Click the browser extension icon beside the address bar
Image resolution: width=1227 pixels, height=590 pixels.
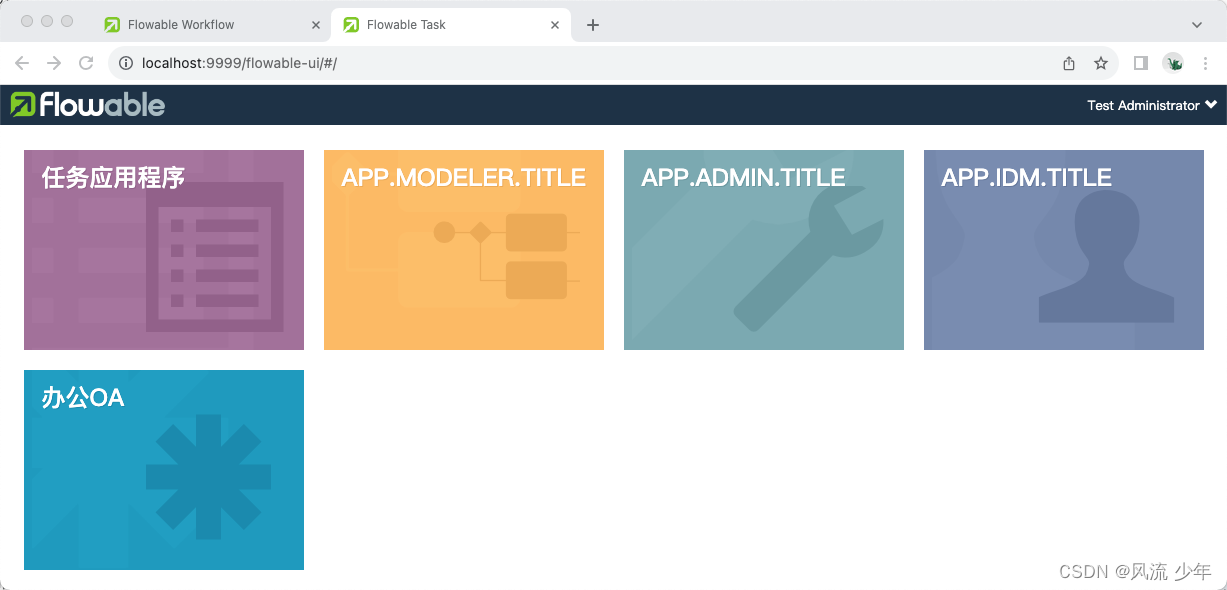coord(1173,62)
